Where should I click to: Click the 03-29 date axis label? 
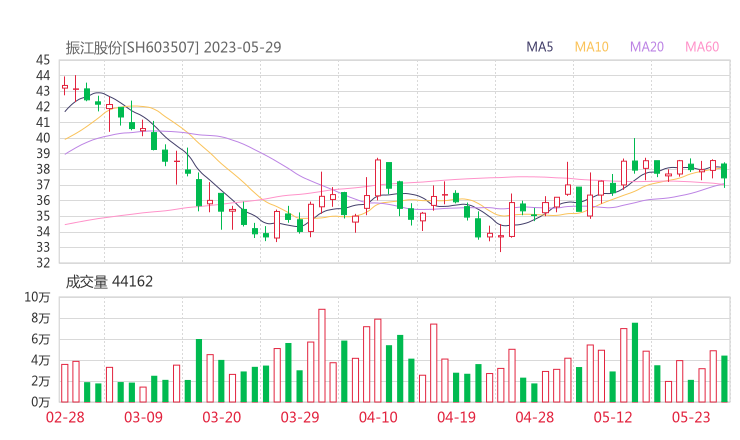(x=300, y=417)
